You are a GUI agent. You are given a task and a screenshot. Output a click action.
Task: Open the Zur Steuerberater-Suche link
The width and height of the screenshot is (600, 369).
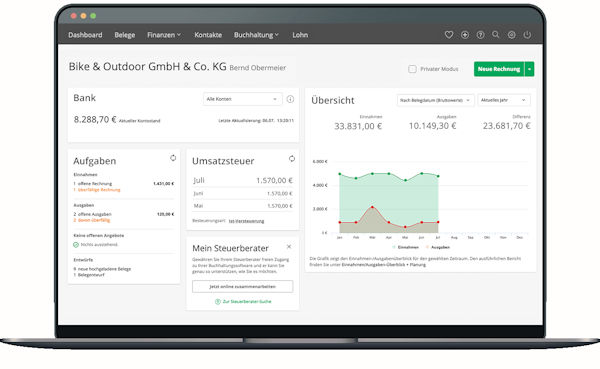(x=247, y=302)
